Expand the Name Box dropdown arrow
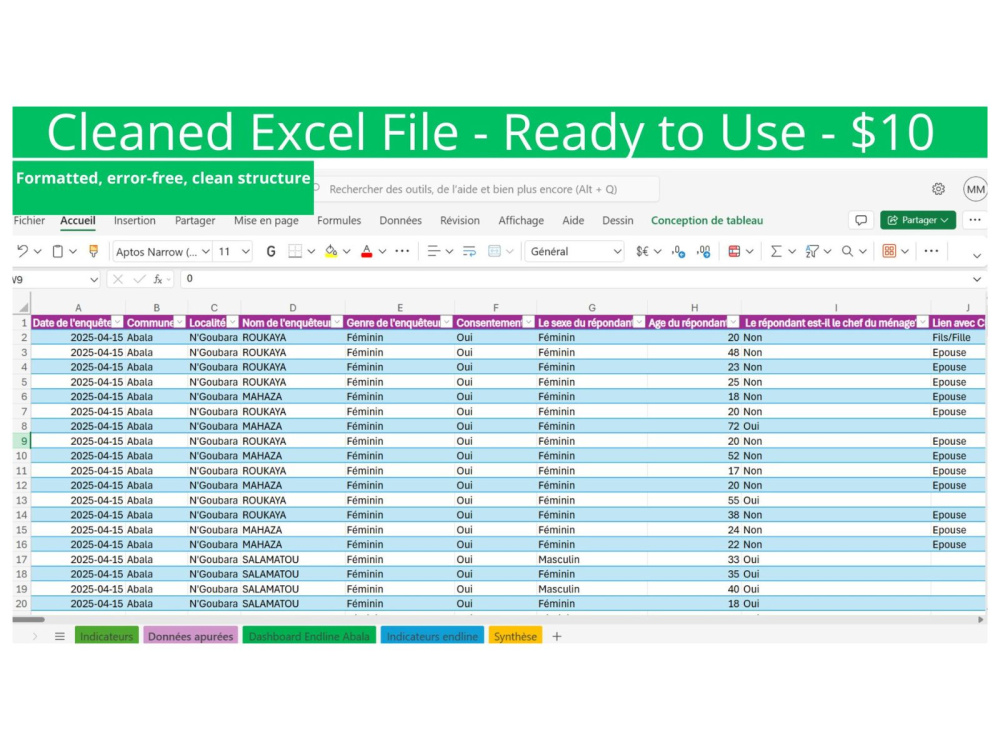The image size is (1000, 750). [x=94, y=279]
